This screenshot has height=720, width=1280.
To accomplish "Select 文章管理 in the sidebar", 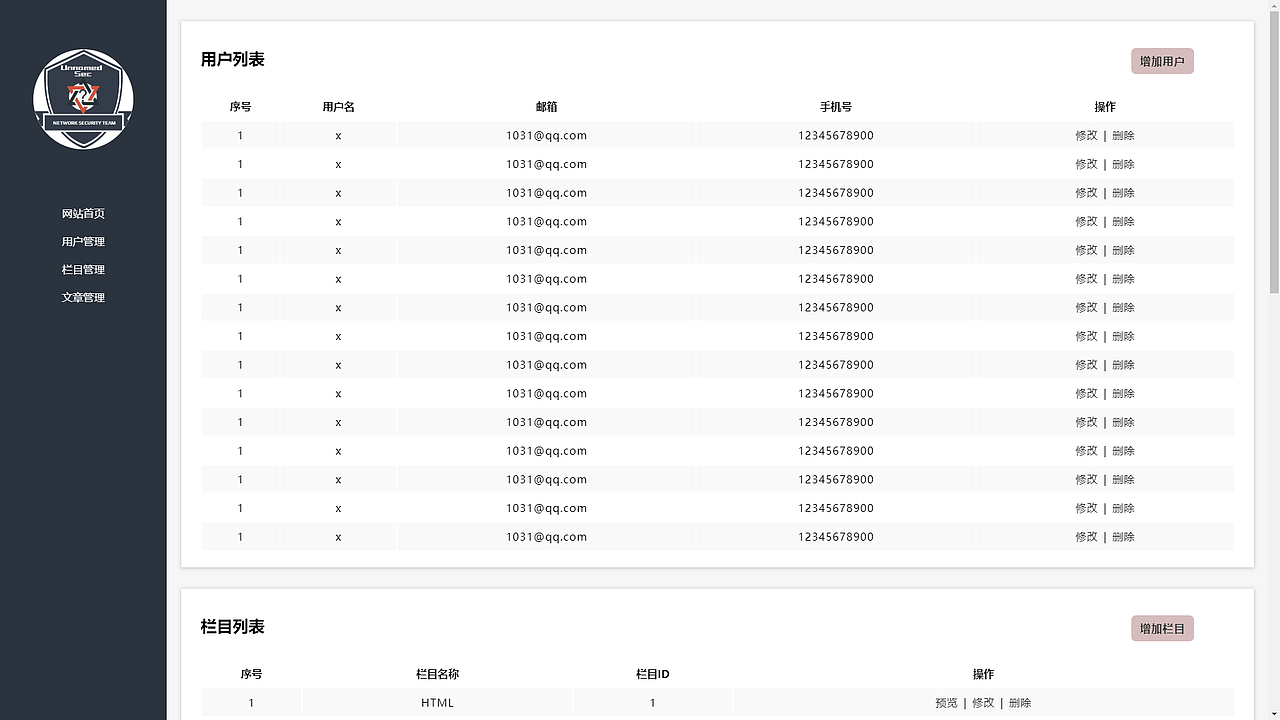I will tap(83, 298).
